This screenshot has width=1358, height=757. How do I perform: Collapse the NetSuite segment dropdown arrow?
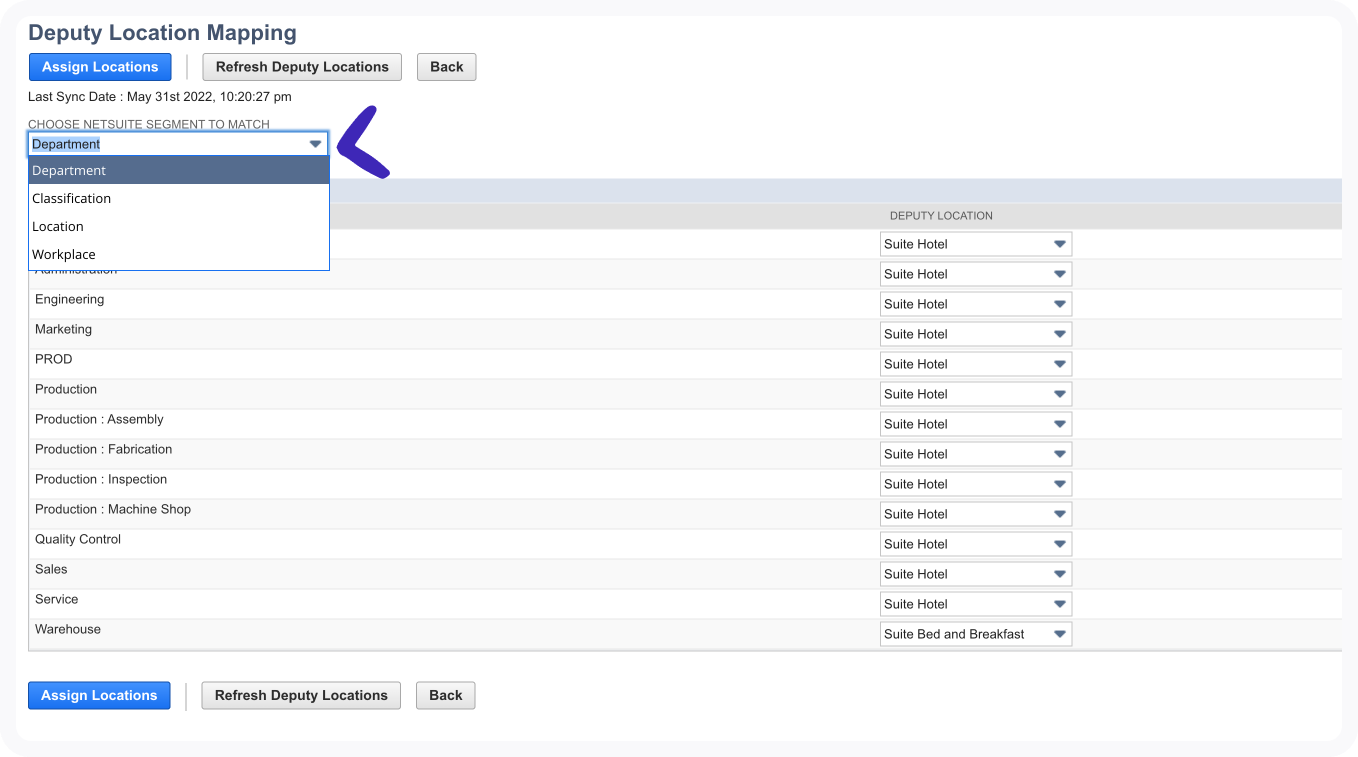click(x=316, y=144)
